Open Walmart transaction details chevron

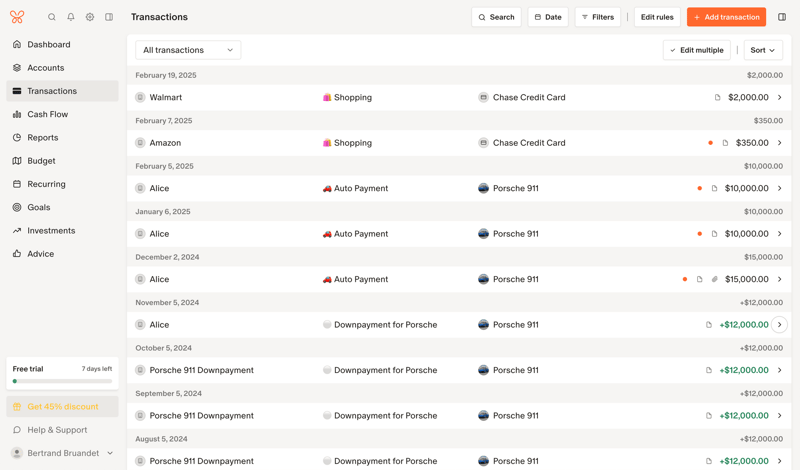780,97
